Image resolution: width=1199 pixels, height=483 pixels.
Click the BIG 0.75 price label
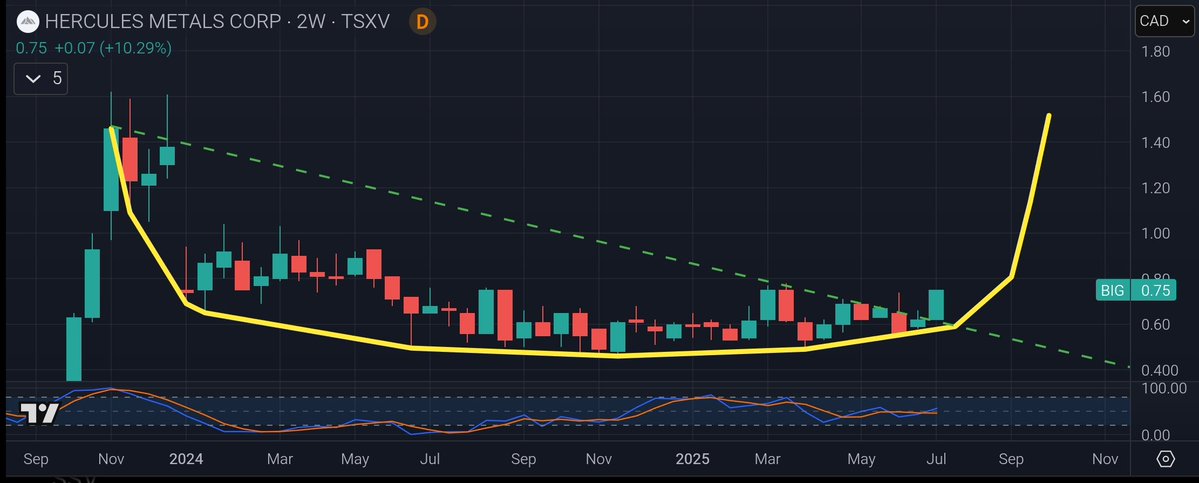1136,290
